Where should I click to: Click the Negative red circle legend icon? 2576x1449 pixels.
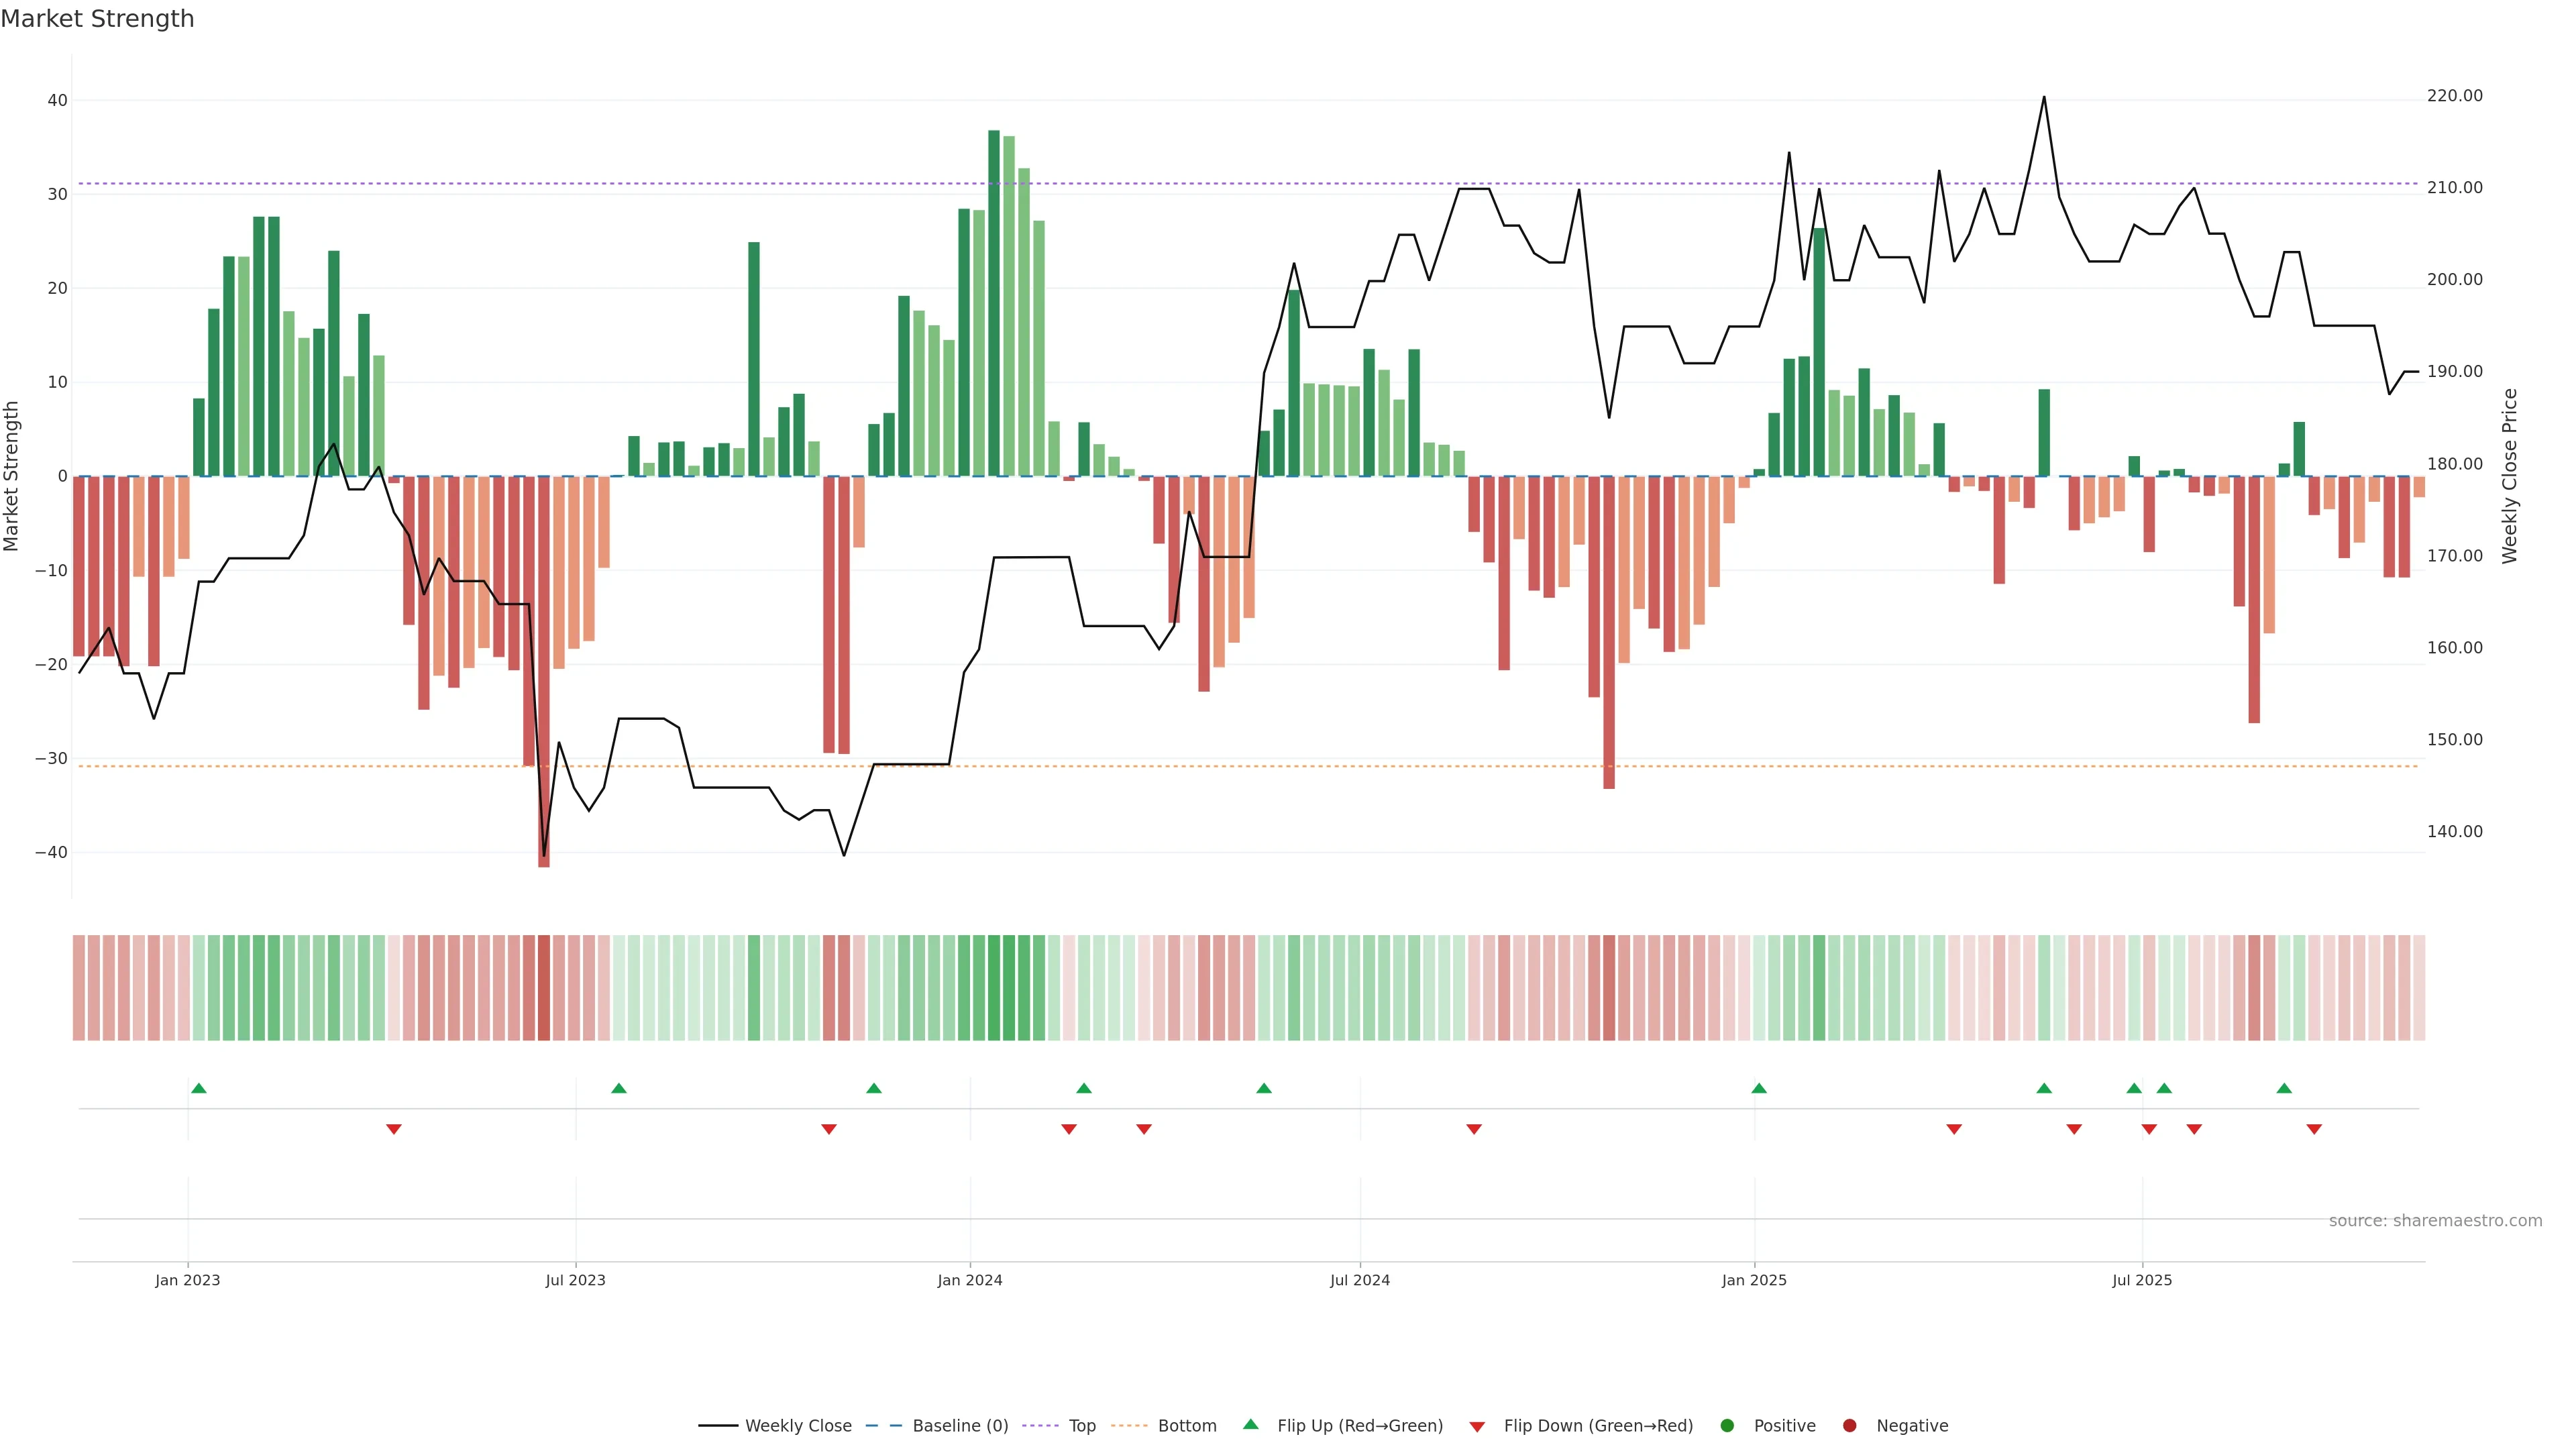tap(1849, 1426)
